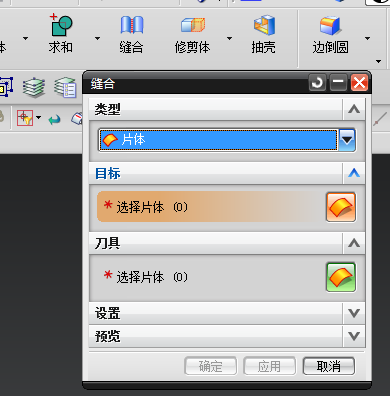This screenshot has height=396, width=390.
Task: Click the blue selection box icon
Action: click(6, 87)
